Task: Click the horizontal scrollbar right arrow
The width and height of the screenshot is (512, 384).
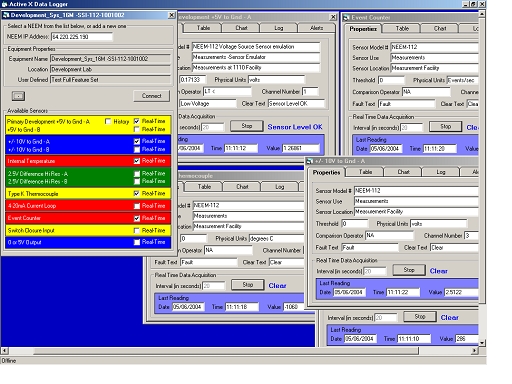Action: (474, 351)
